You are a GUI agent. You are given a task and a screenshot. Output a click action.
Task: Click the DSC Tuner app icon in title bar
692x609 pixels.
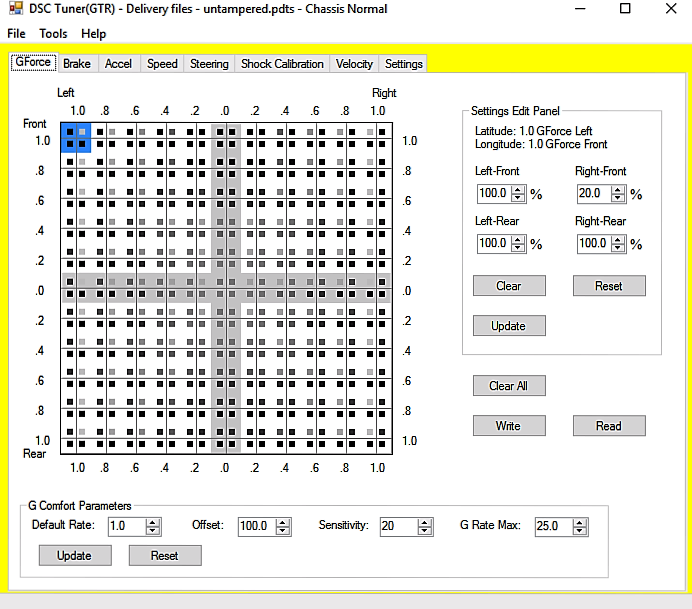[x=16, y=8]
